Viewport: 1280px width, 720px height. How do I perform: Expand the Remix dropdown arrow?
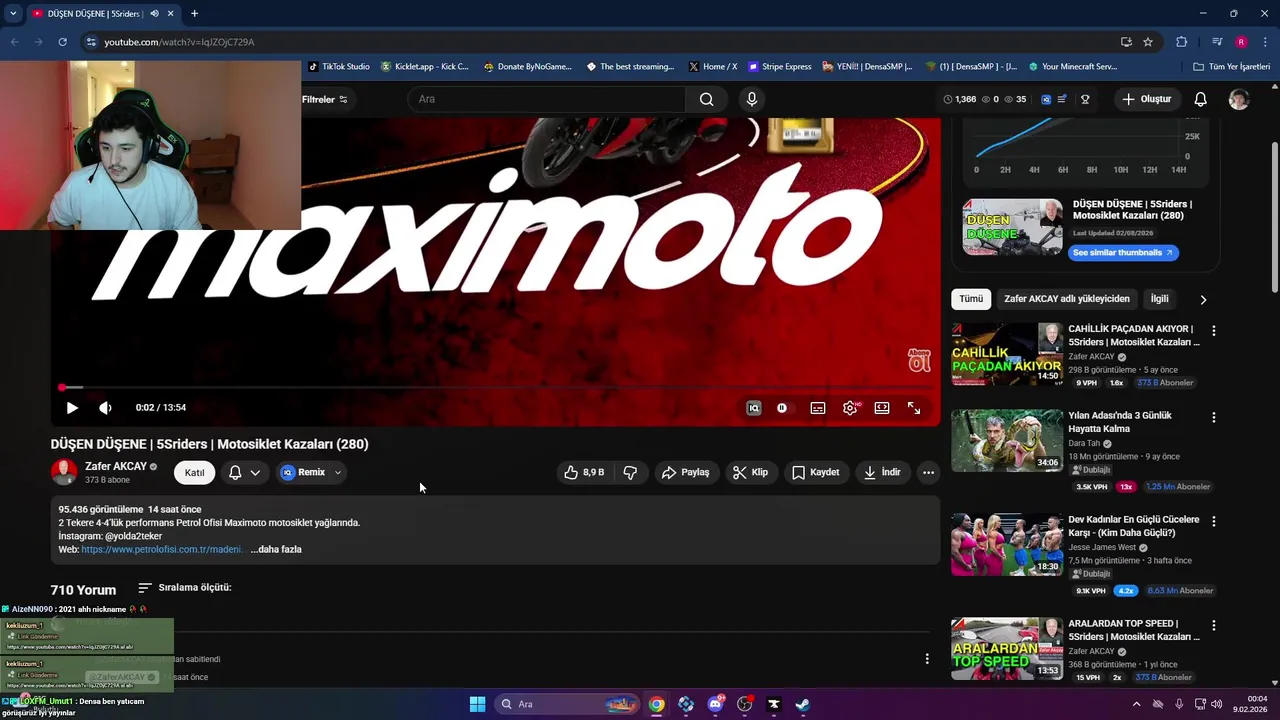point(338,472)
